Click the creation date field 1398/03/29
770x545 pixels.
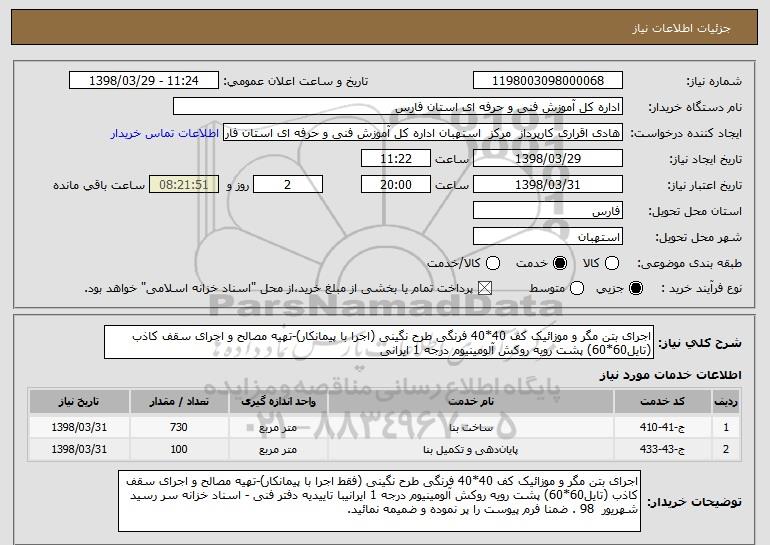tap(548, 159)
